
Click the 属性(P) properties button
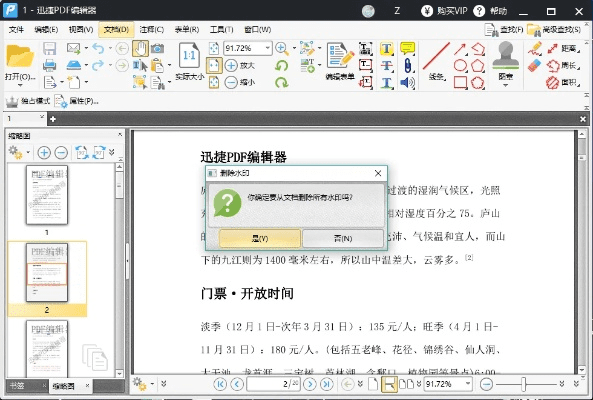pyautogui.click(x=76, y=101)
